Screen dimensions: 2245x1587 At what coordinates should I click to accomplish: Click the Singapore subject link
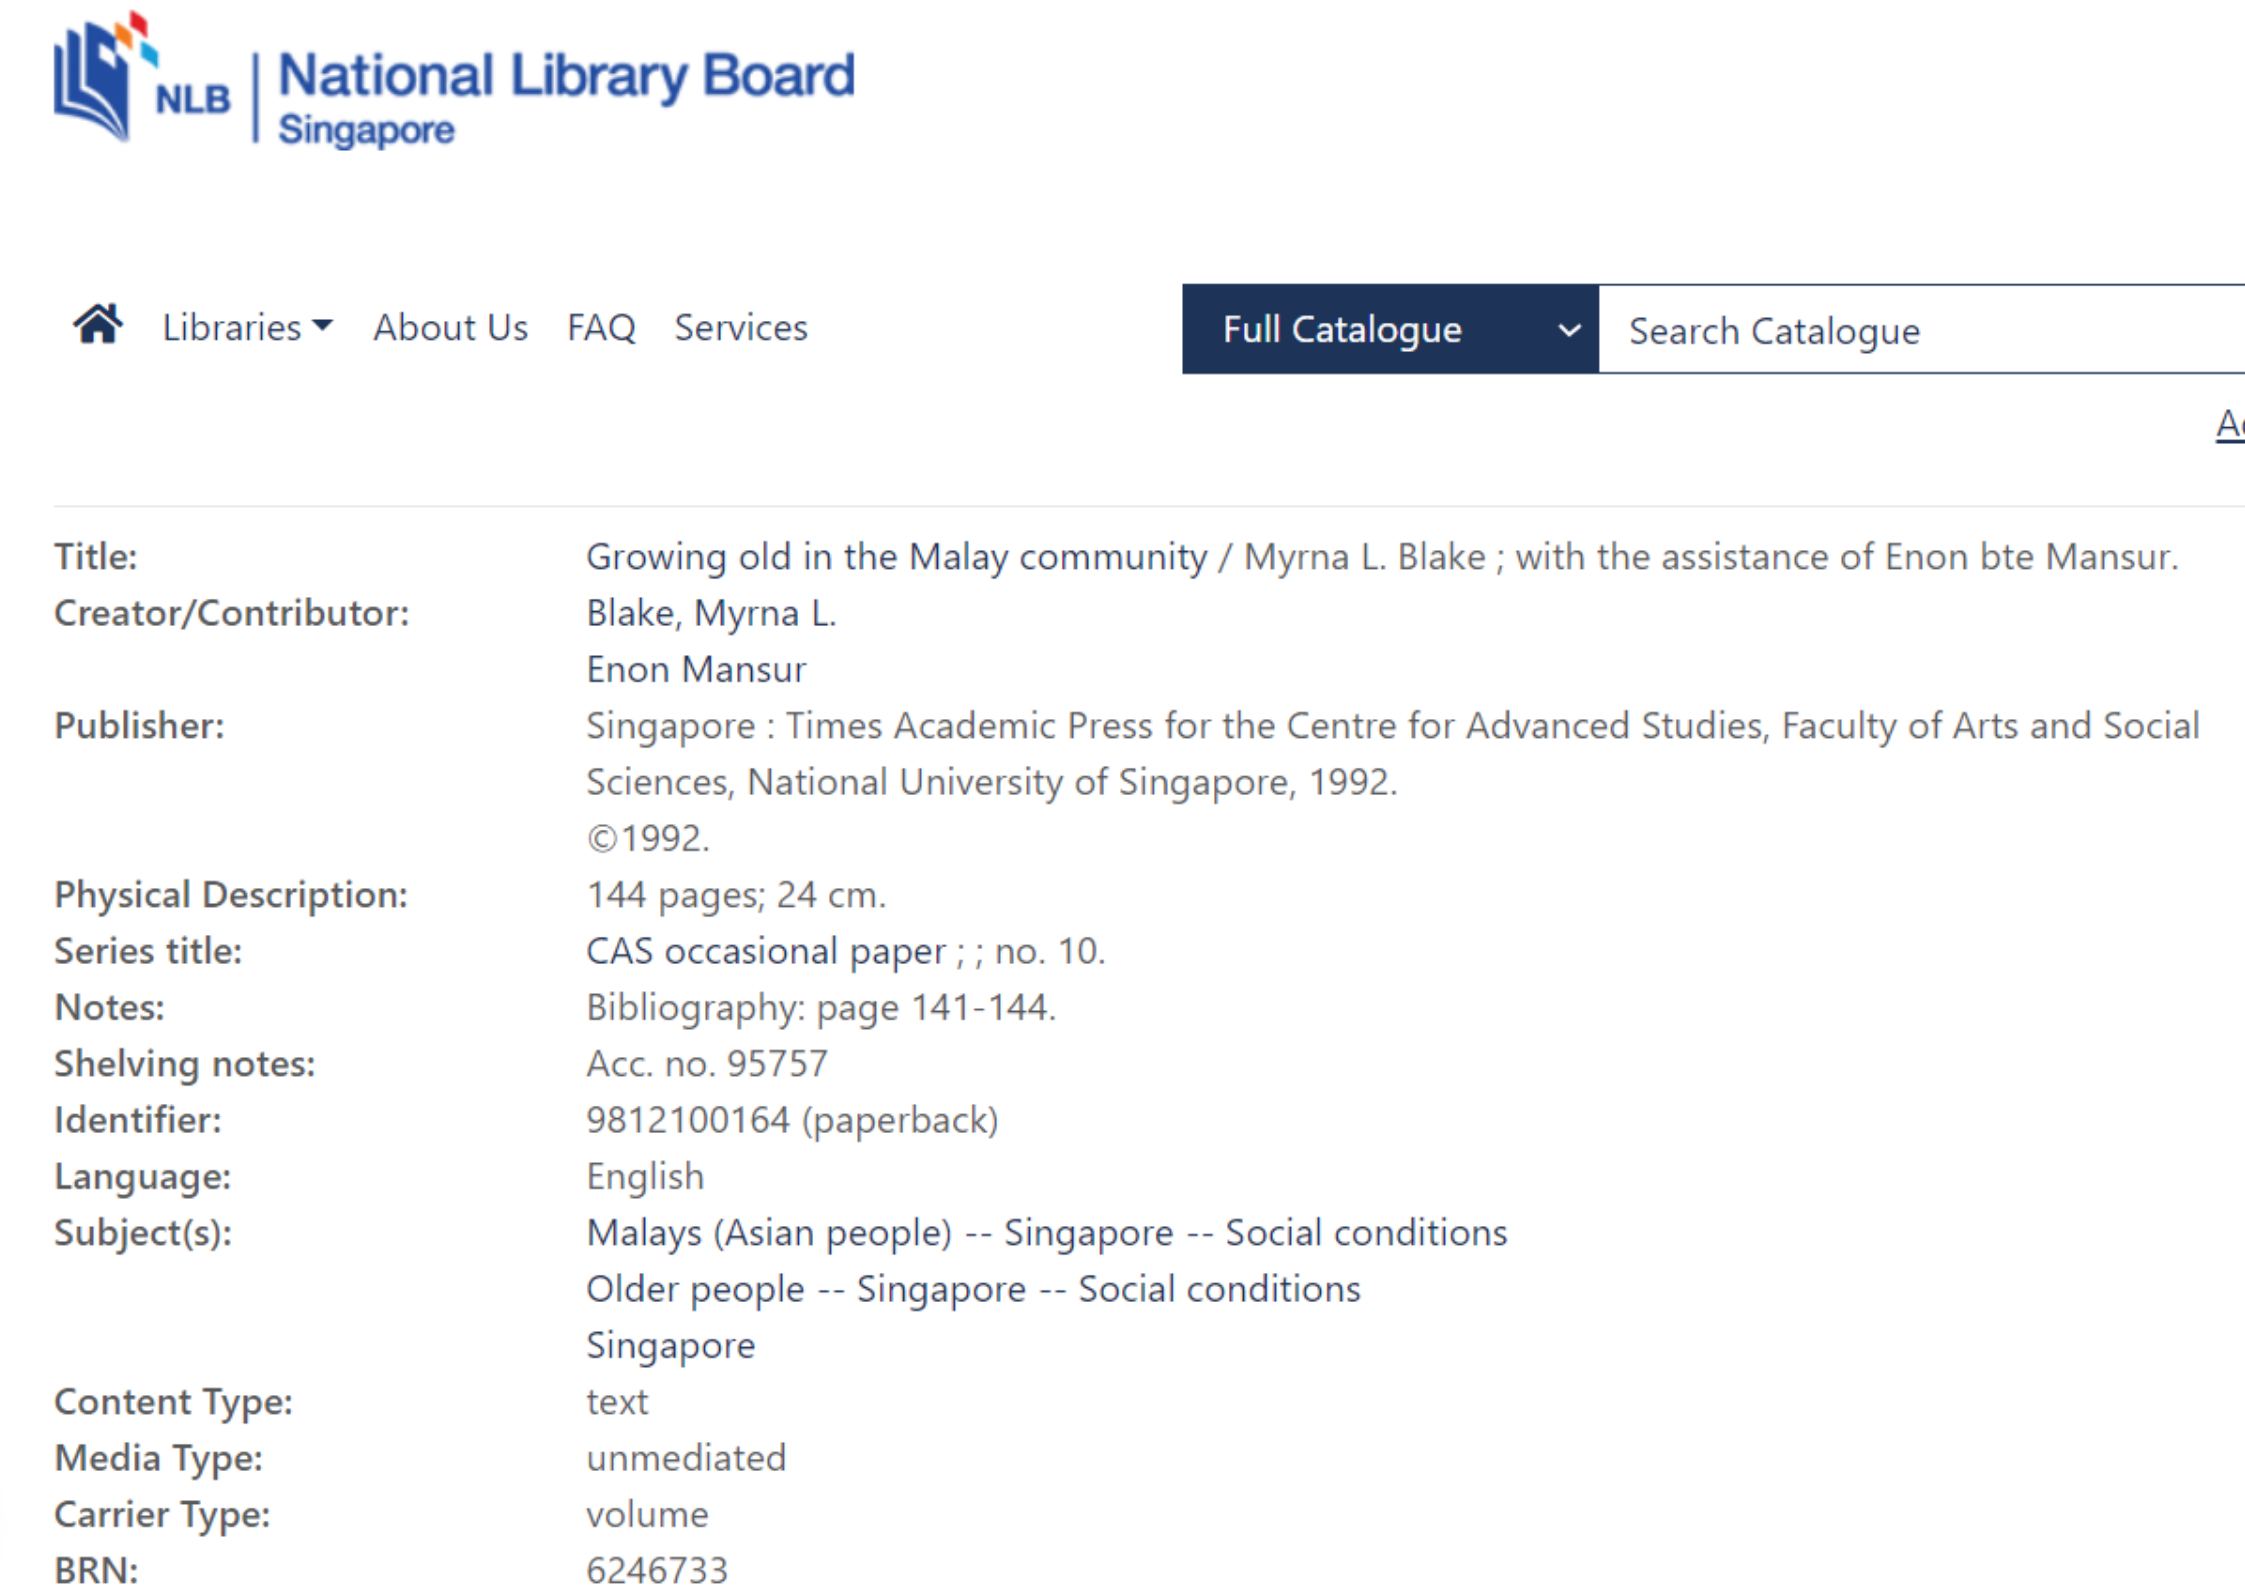pyautogui.click(x=670, y=1346)
